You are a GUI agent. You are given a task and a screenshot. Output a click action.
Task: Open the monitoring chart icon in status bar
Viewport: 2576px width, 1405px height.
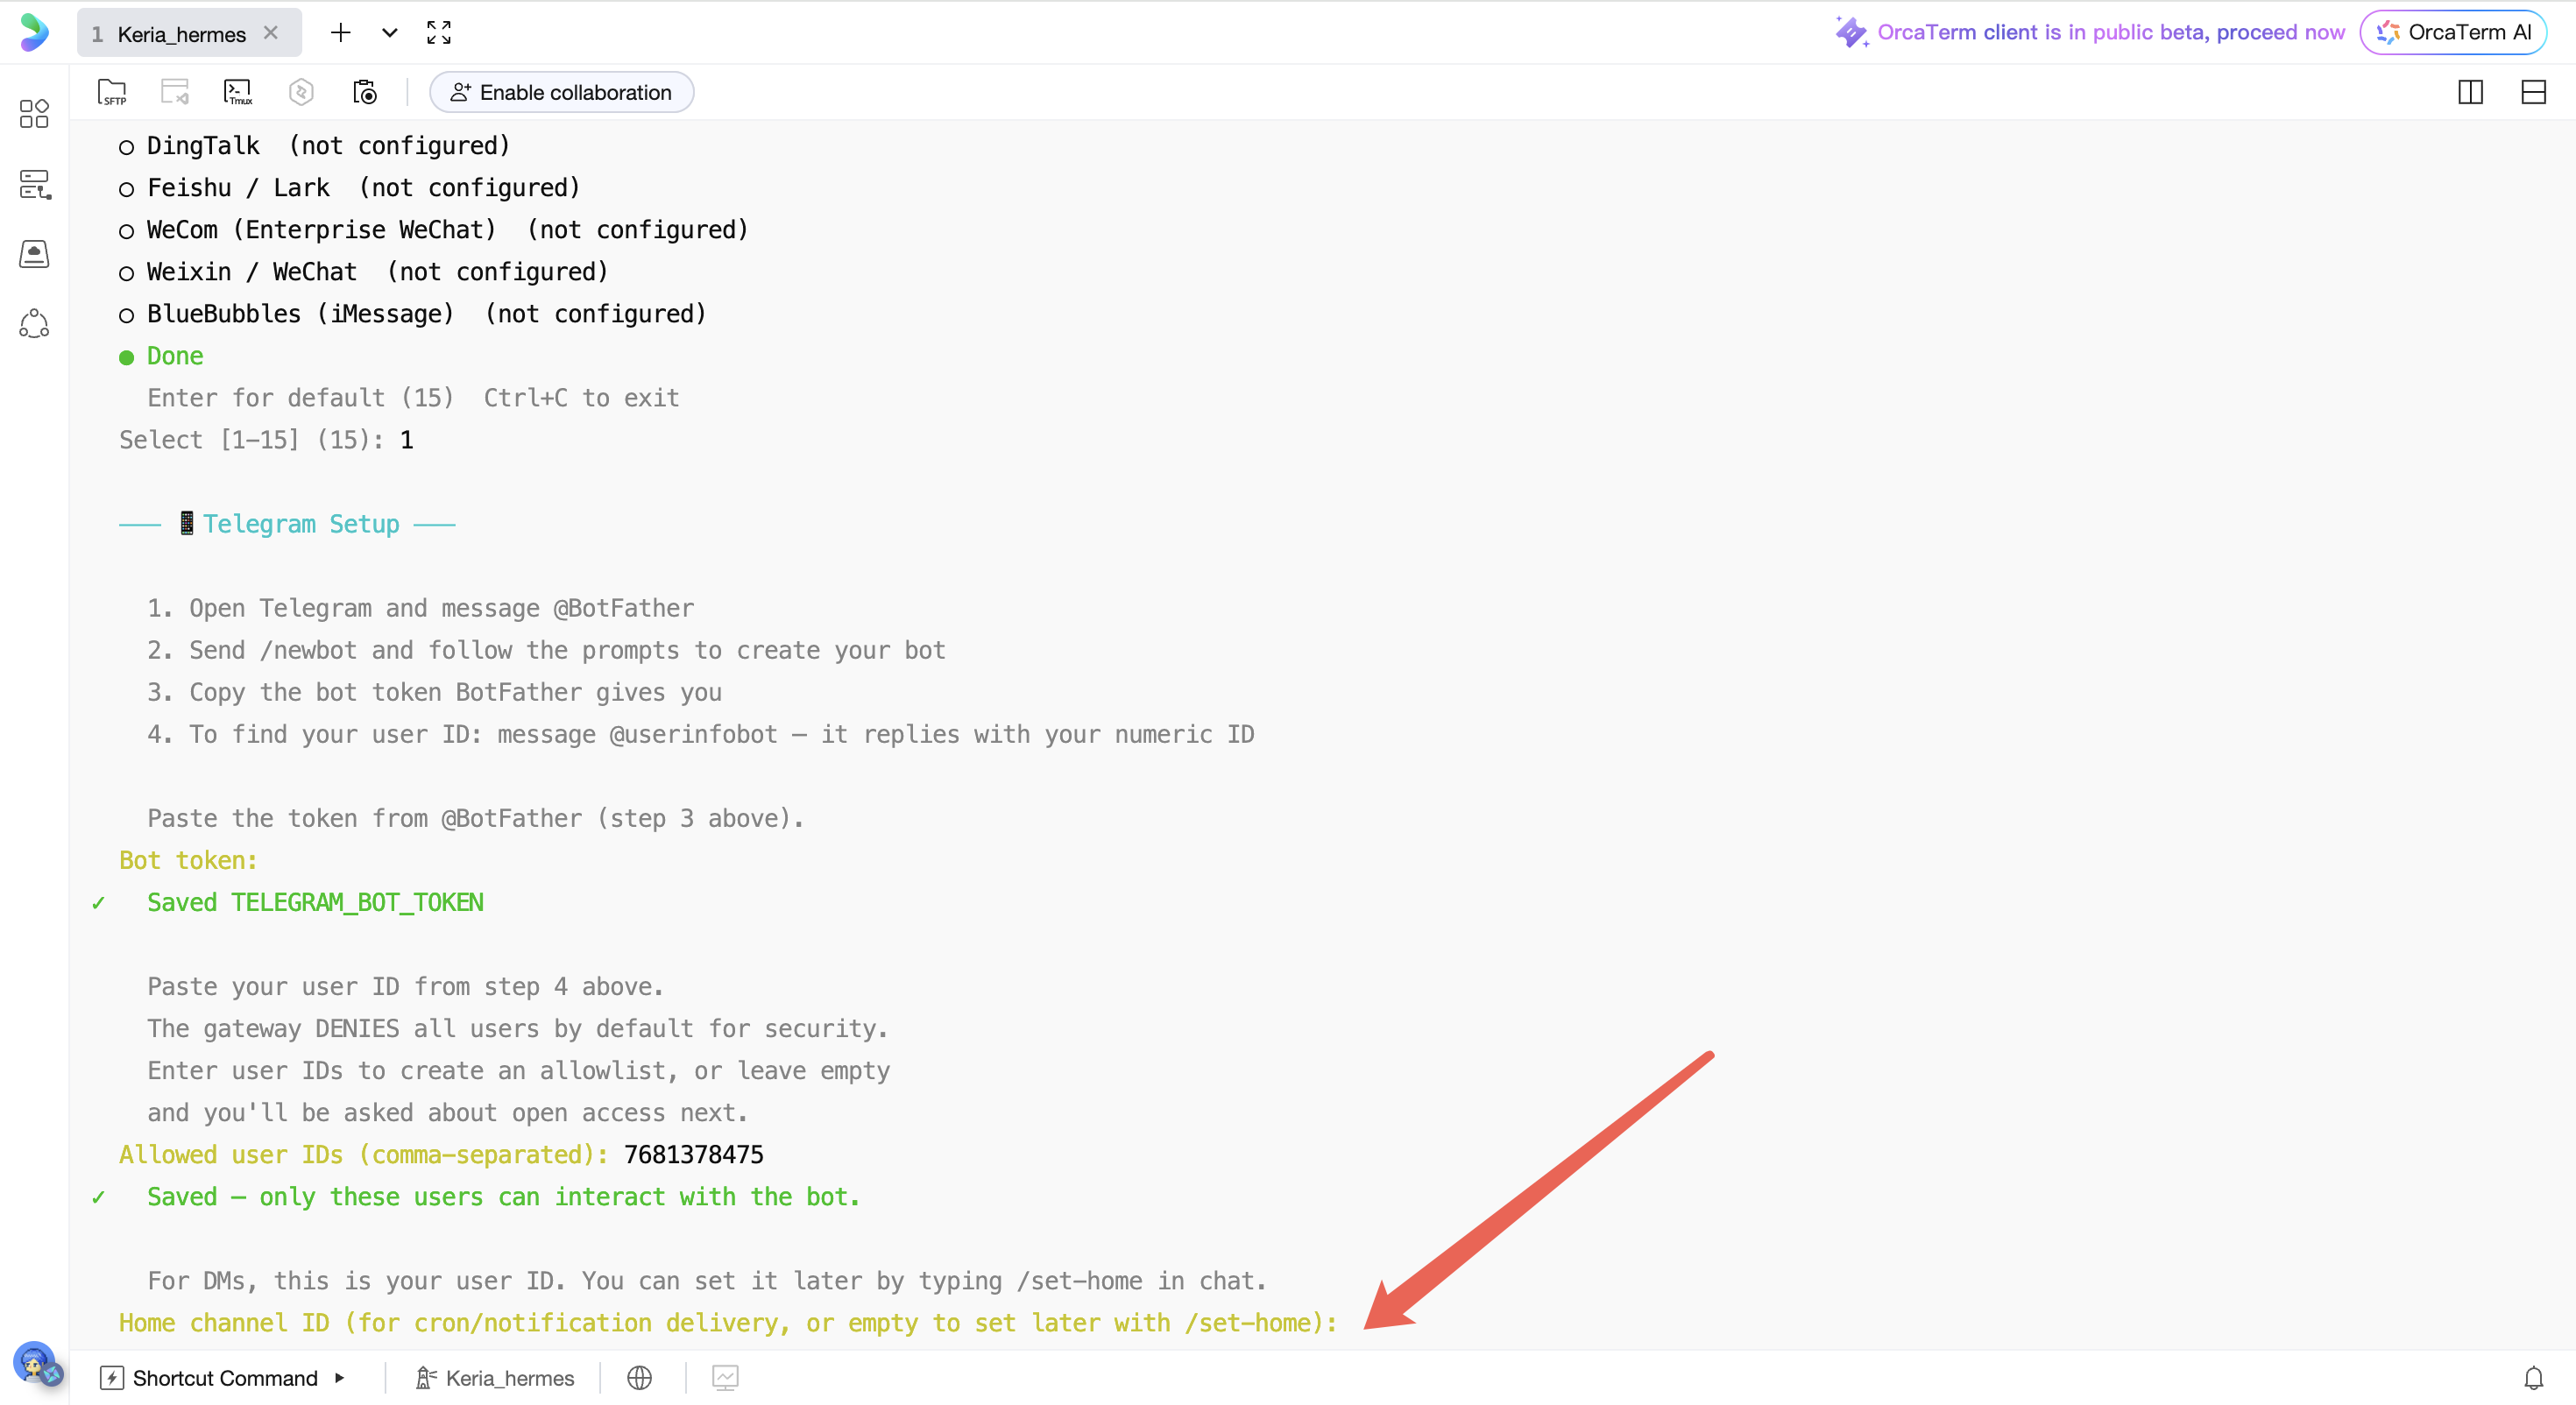[725, 1377]
